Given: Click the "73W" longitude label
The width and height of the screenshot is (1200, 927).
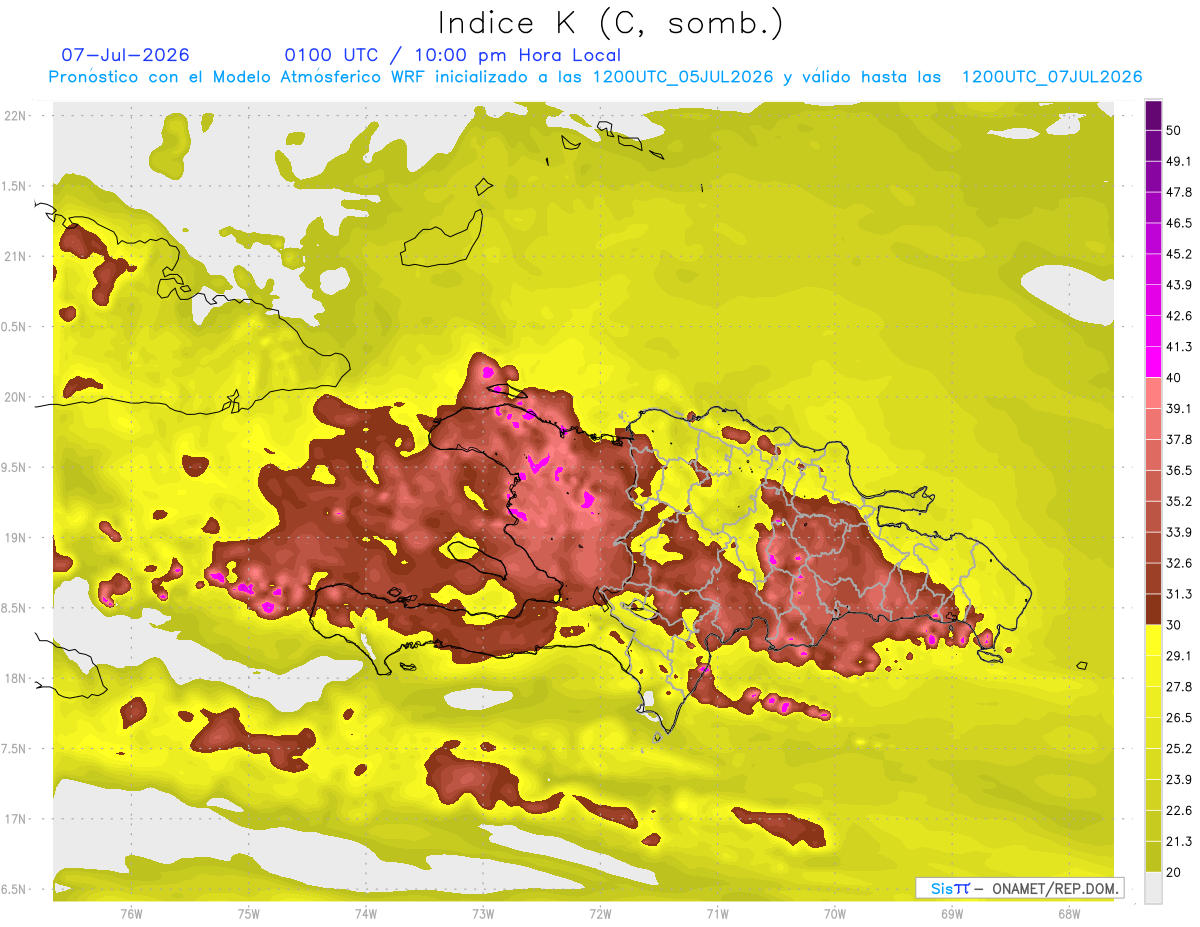Looking at the screenshot, I should click(483, 914).
